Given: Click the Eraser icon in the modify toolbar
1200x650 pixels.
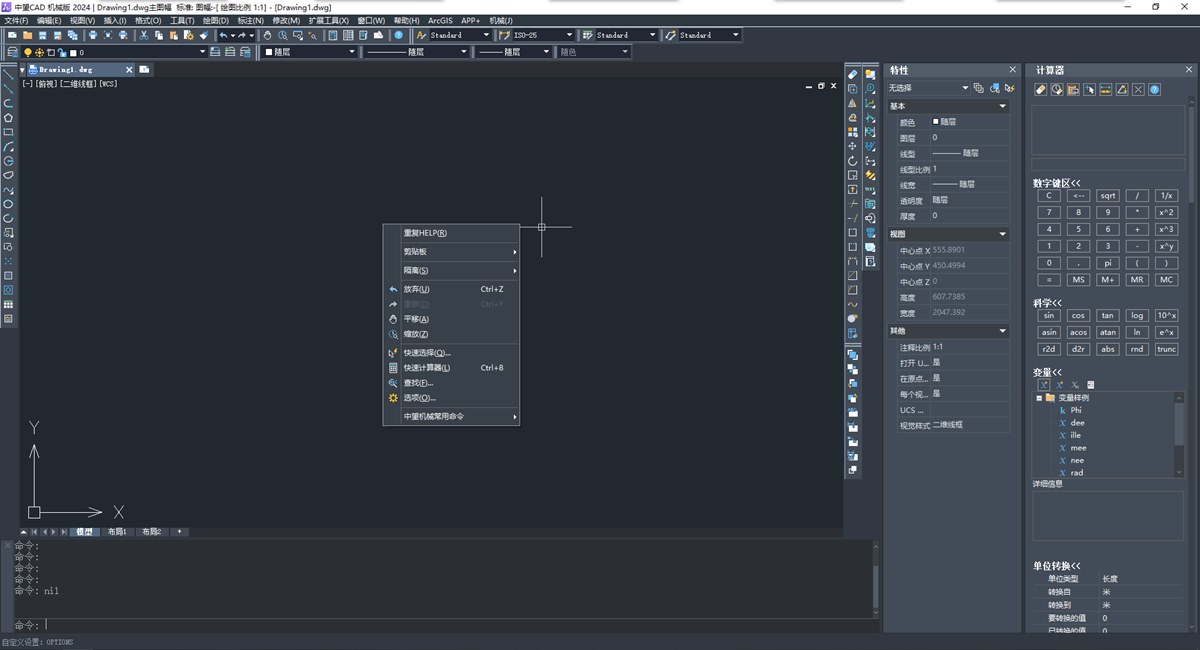Looking at the screenshot, I should click(852, 75).
